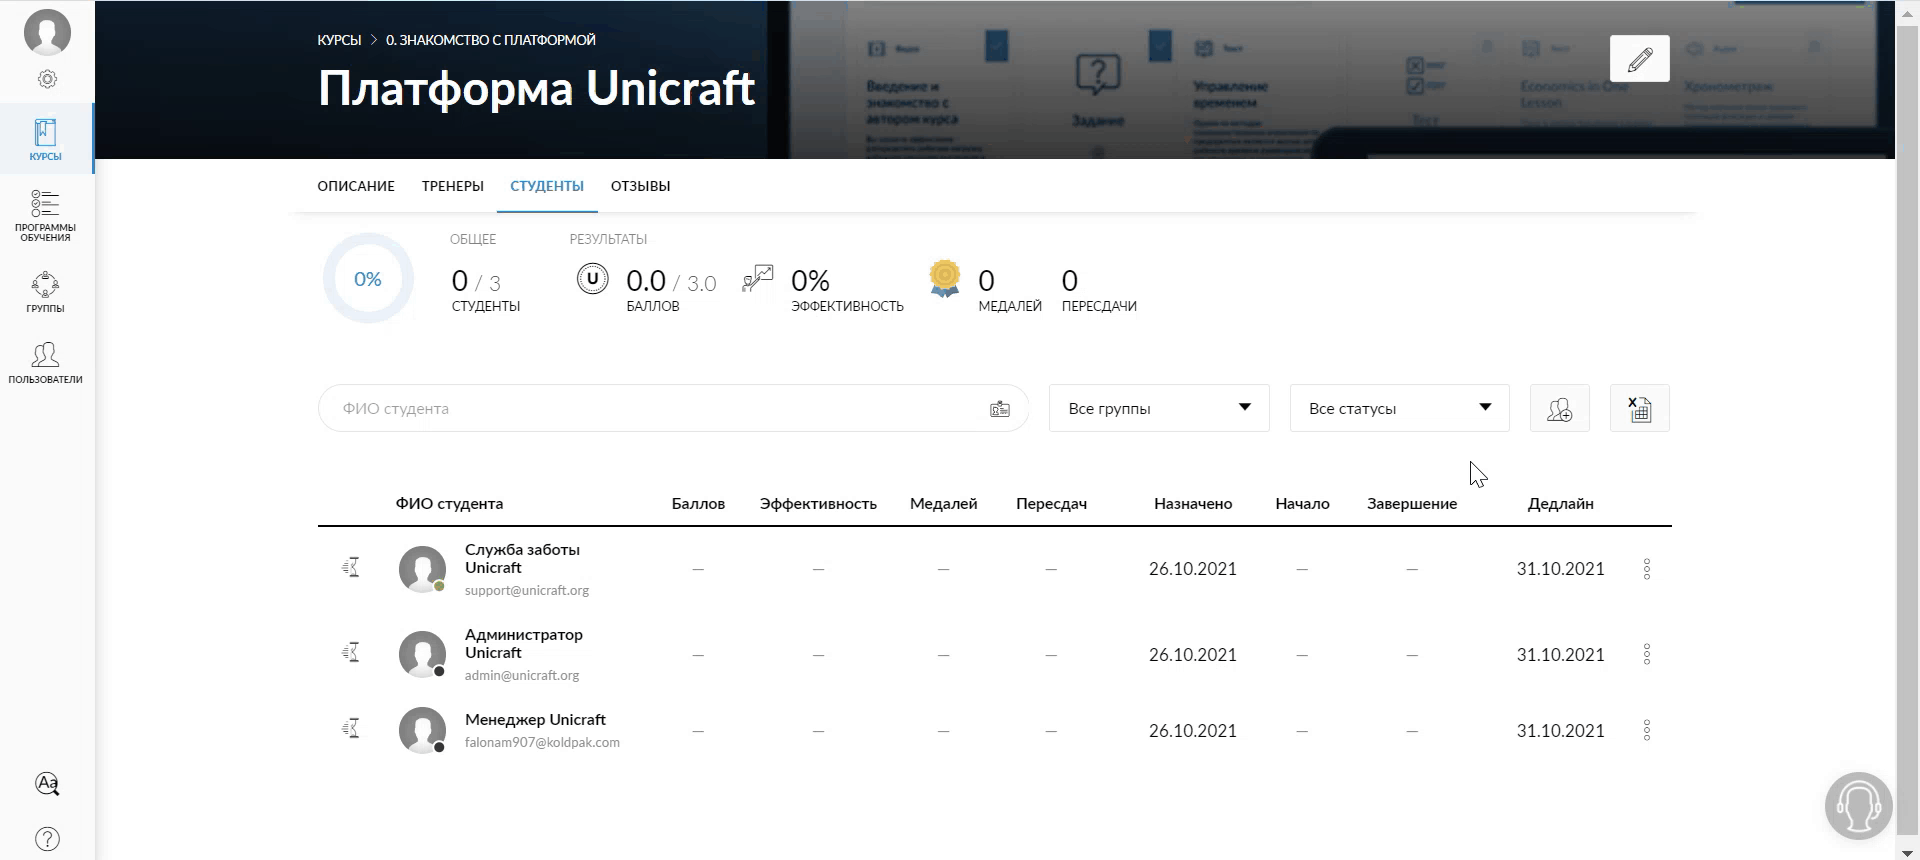Open the support headset chat button

[x=1859, y=805]
